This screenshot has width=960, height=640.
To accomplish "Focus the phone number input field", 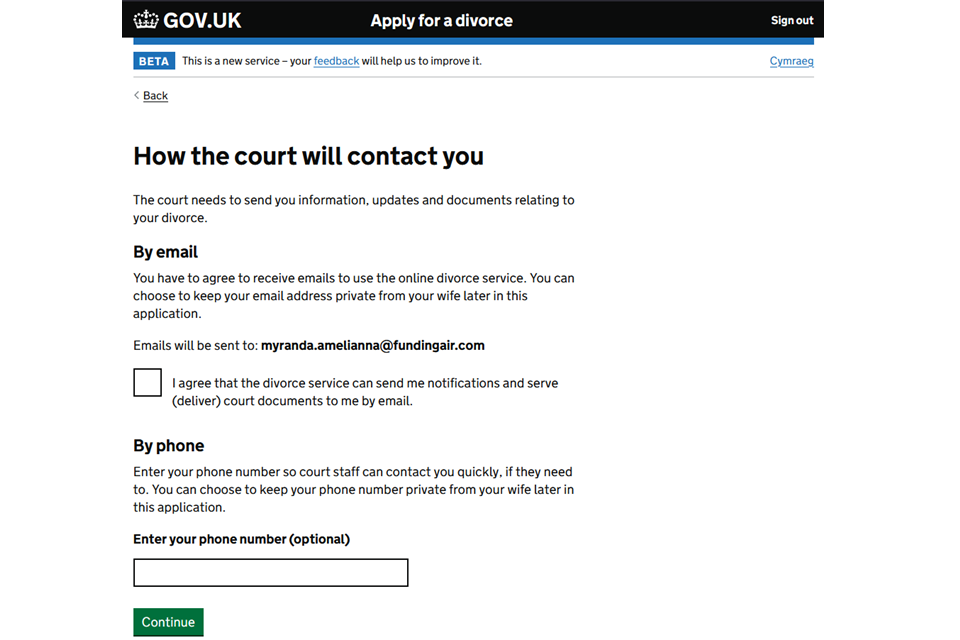I will (x=271, y=573).
